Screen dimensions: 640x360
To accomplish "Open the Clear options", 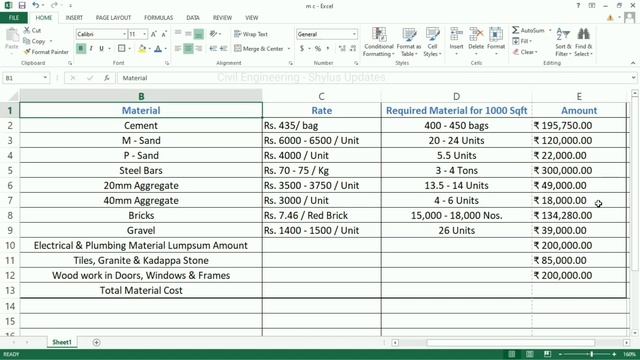I will (525, 52).
